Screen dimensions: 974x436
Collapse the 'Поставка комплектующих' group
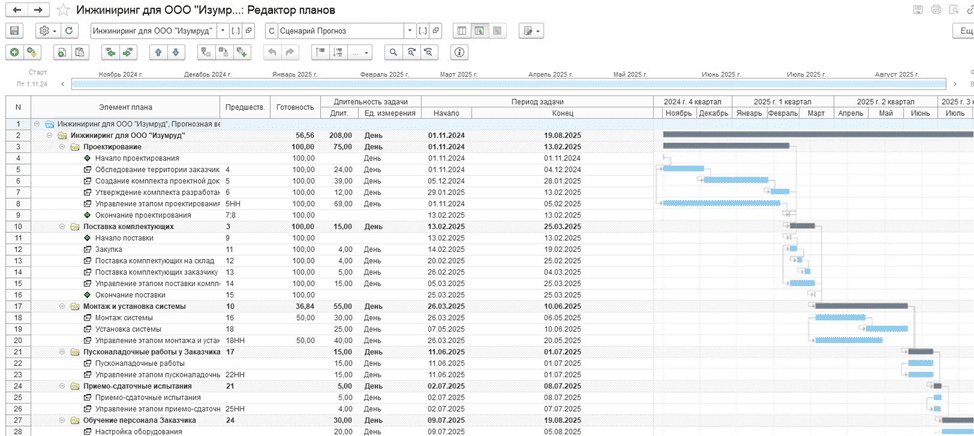pyautogui.click(x=61, y=226)
